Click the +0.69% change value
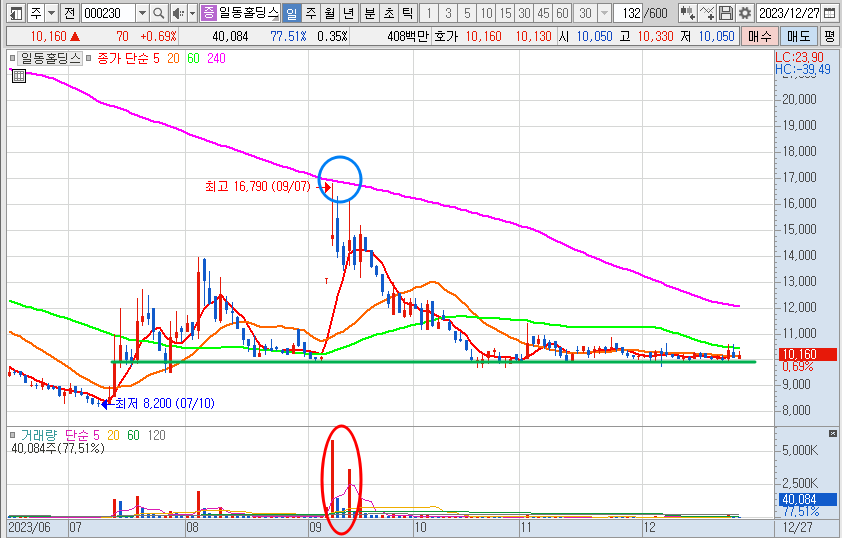Viewport: 842px width, 538px height. (158, 37)
